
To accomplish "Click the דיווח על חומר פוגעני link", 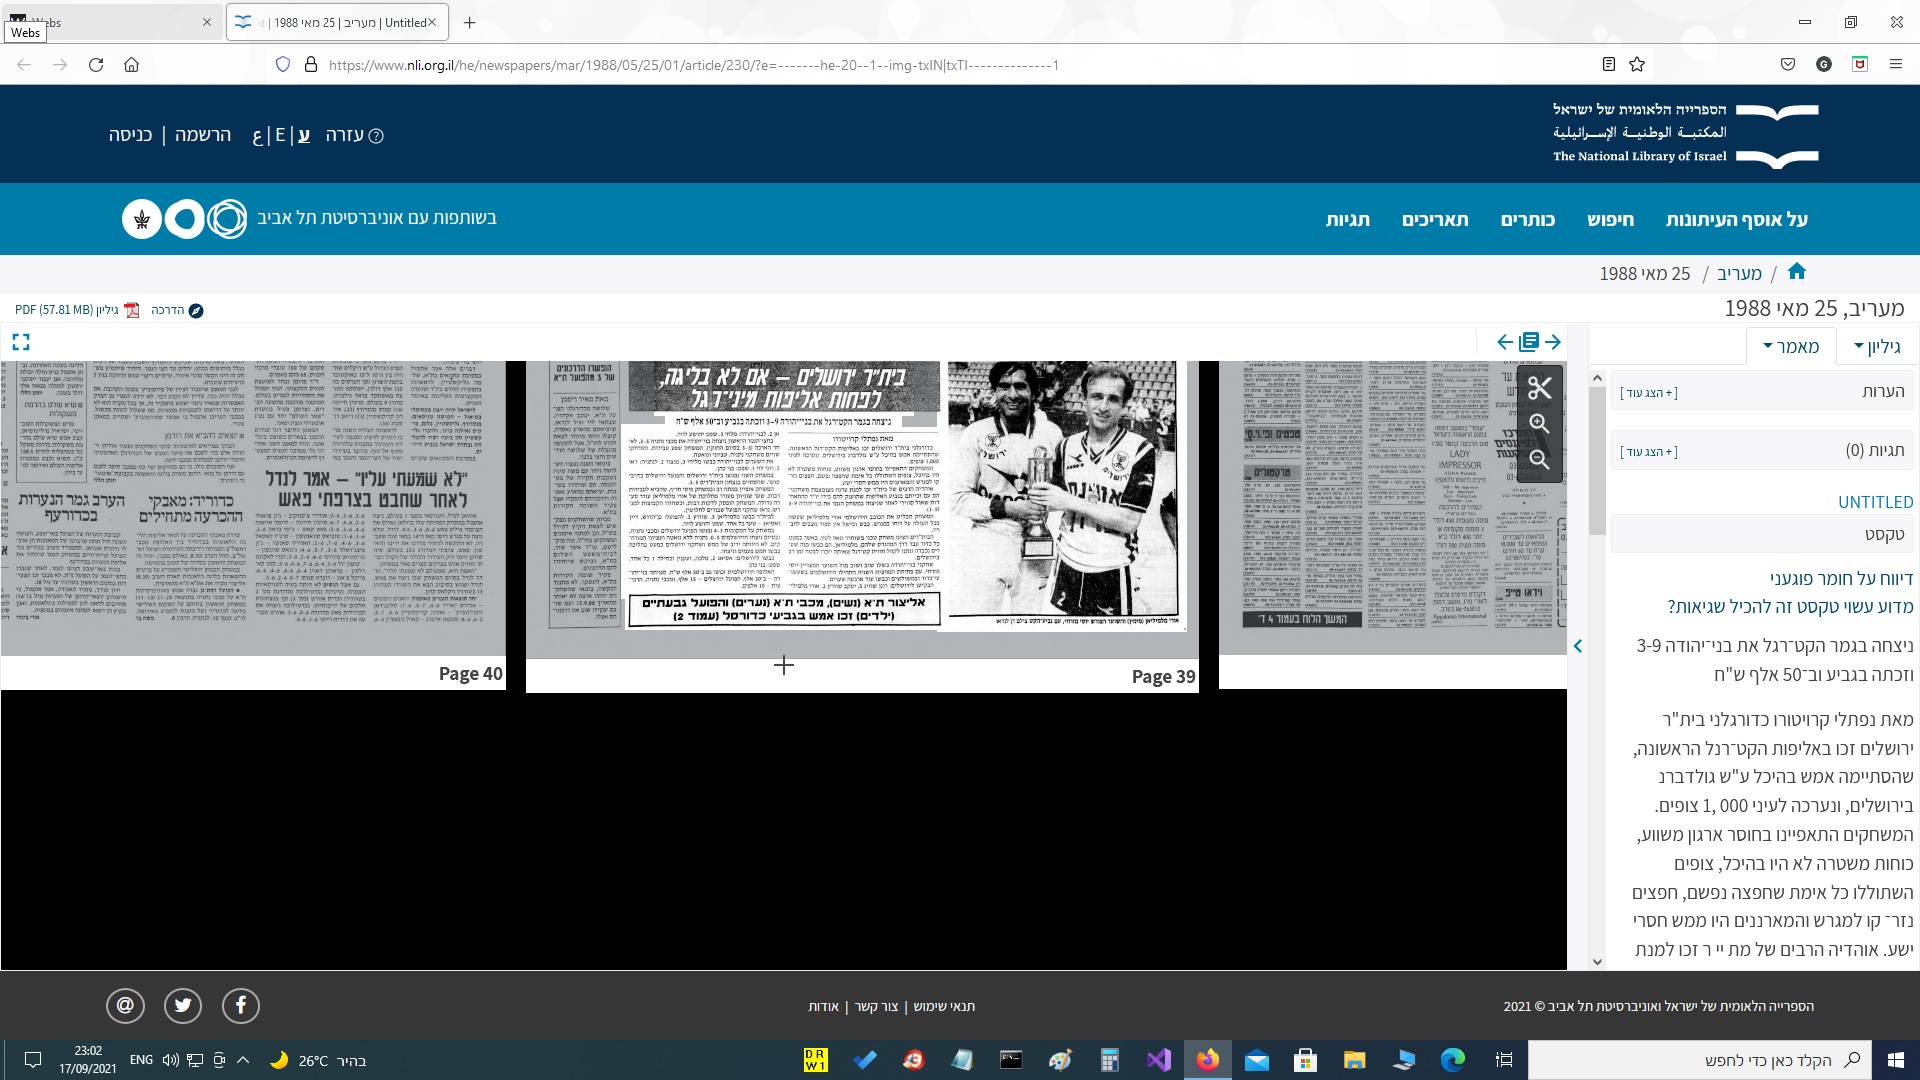I will pyautogui.click(x=1841, y=578).
